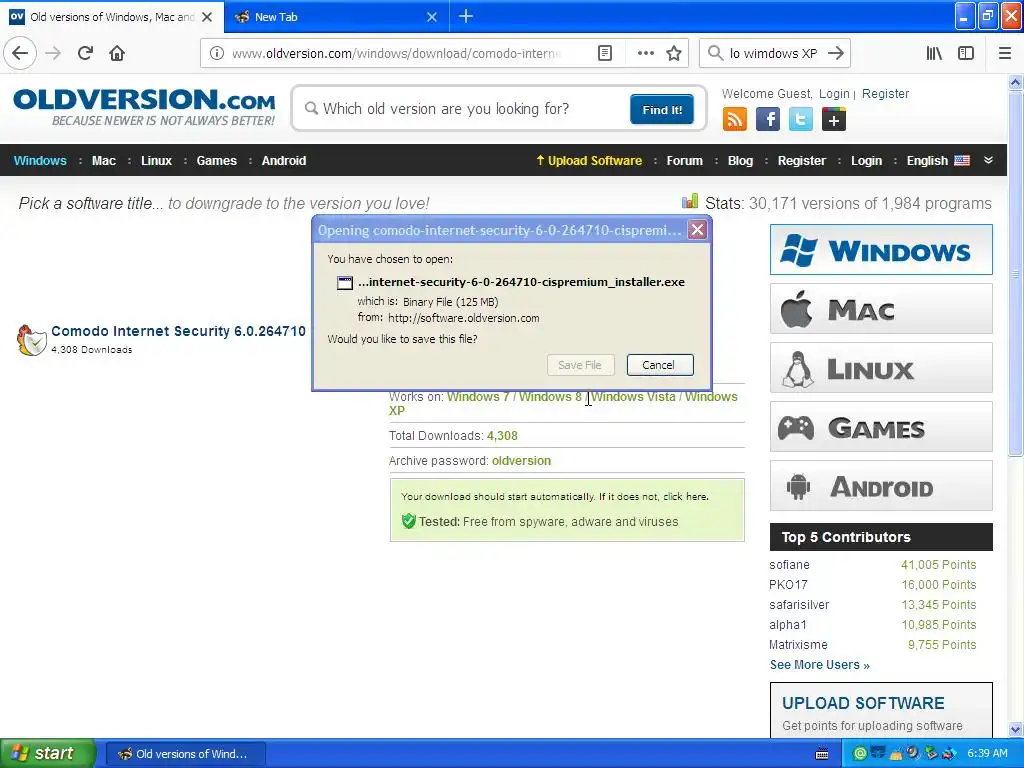This screenshot has height=768, width=1024.
Task: Select the Old versions of Windows tab
Action: click(x=112, y=17)
